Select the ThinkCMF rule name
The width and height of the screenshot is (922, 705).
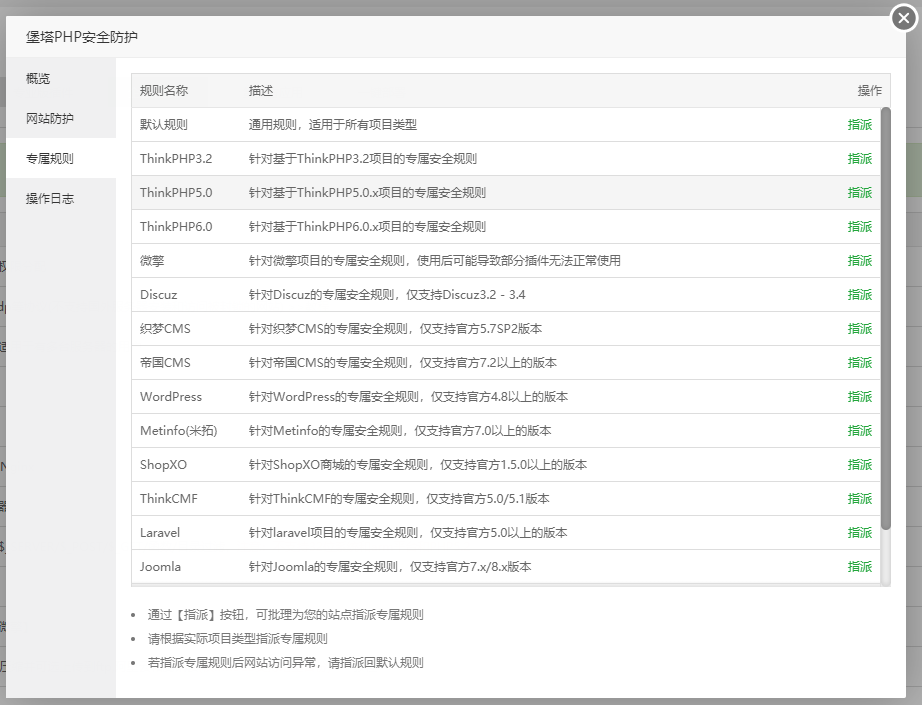coord(168,499)
